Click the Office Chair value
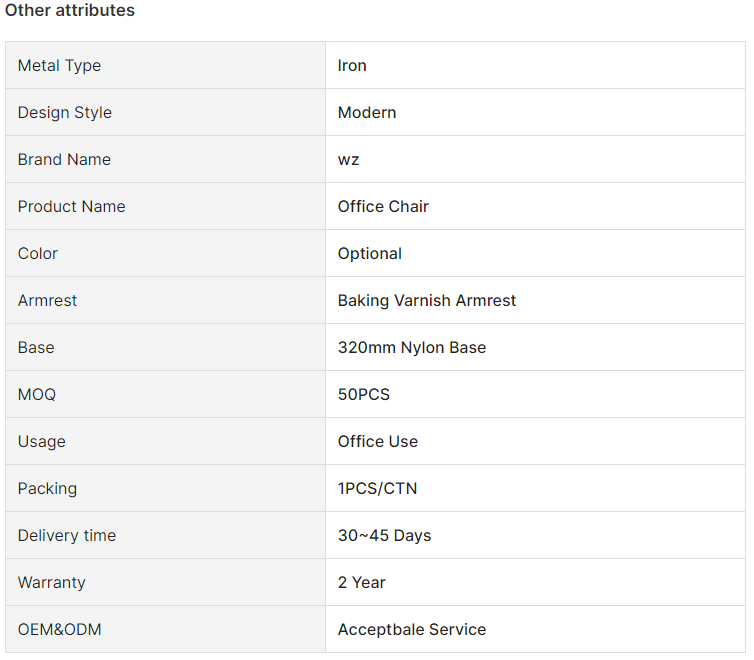This screenshot has height=660, width=754. pyautogui.click(x=383, y=207)
